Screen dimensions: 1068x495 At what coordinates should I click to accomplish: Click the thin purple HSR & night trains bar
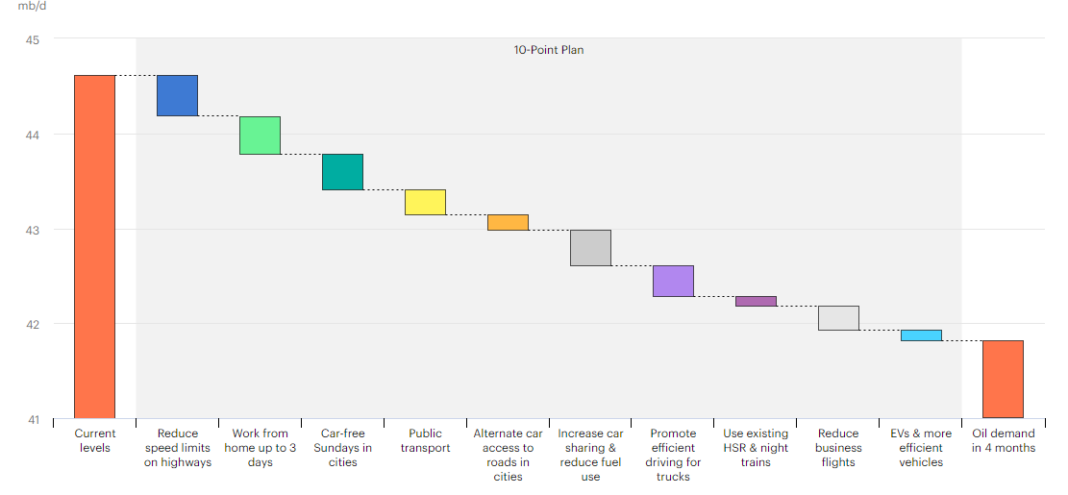(x=755, y=301)
